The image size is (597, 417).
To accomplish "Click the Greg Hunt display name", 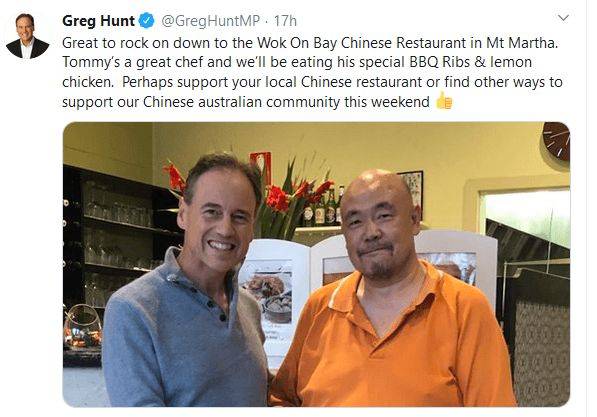I will [98, 21].
